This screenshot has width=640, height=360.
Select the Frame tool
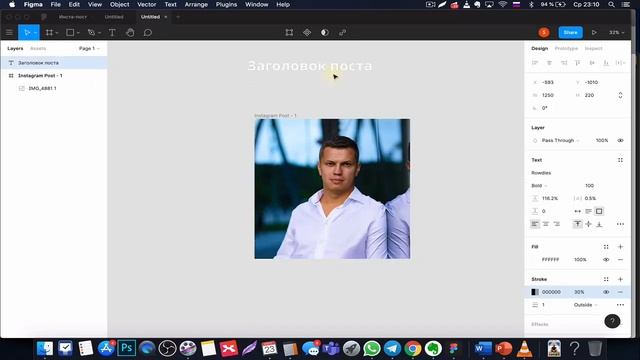(49, 32)
